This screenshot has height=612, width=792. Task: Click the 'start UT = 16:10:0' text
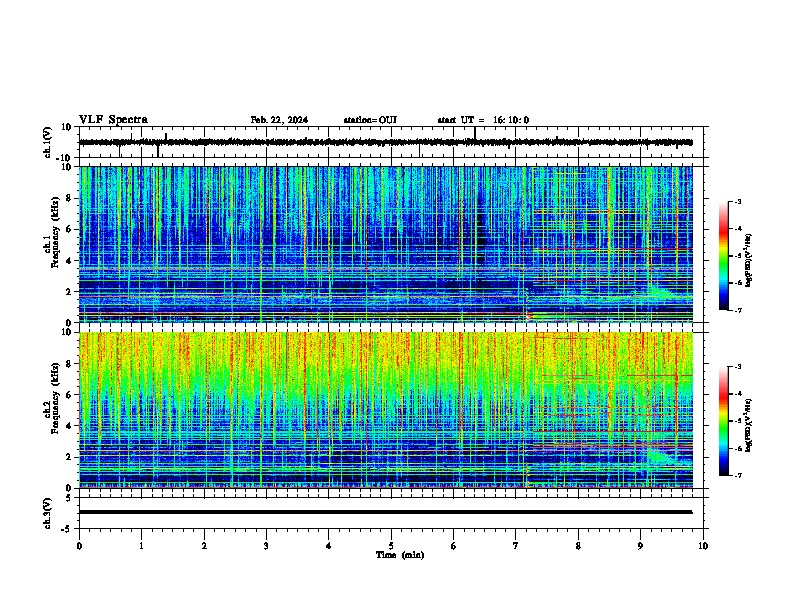[483, 120]
